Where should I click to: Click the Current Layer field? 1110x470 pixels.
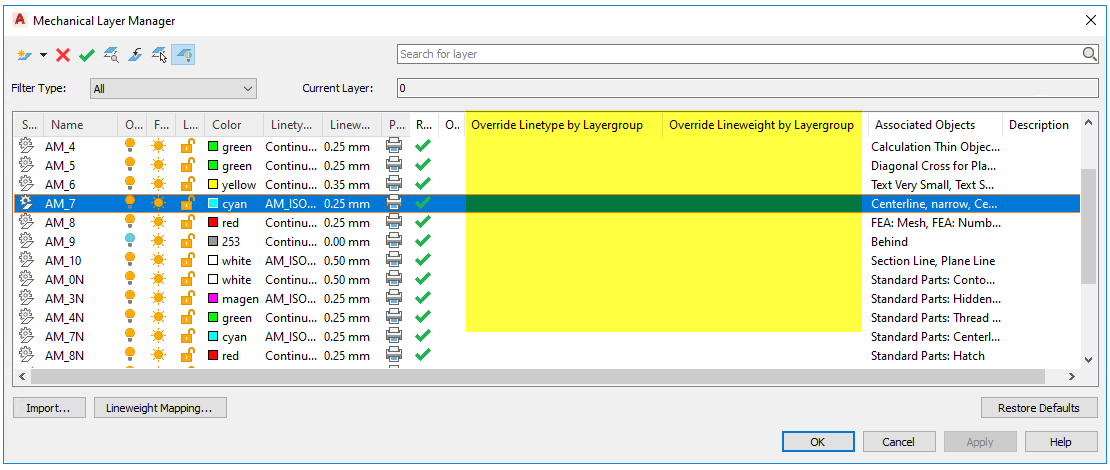(x=748, y=88)
